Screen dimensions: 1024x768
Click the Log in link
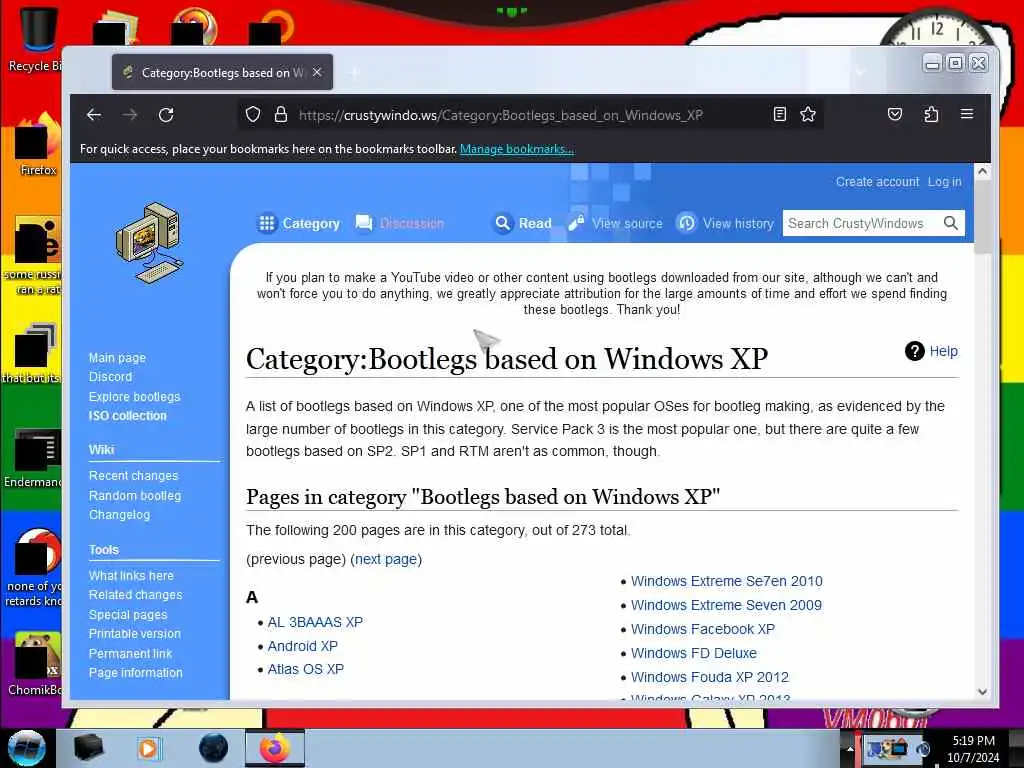pyautogui.click(x=944, y=182)
